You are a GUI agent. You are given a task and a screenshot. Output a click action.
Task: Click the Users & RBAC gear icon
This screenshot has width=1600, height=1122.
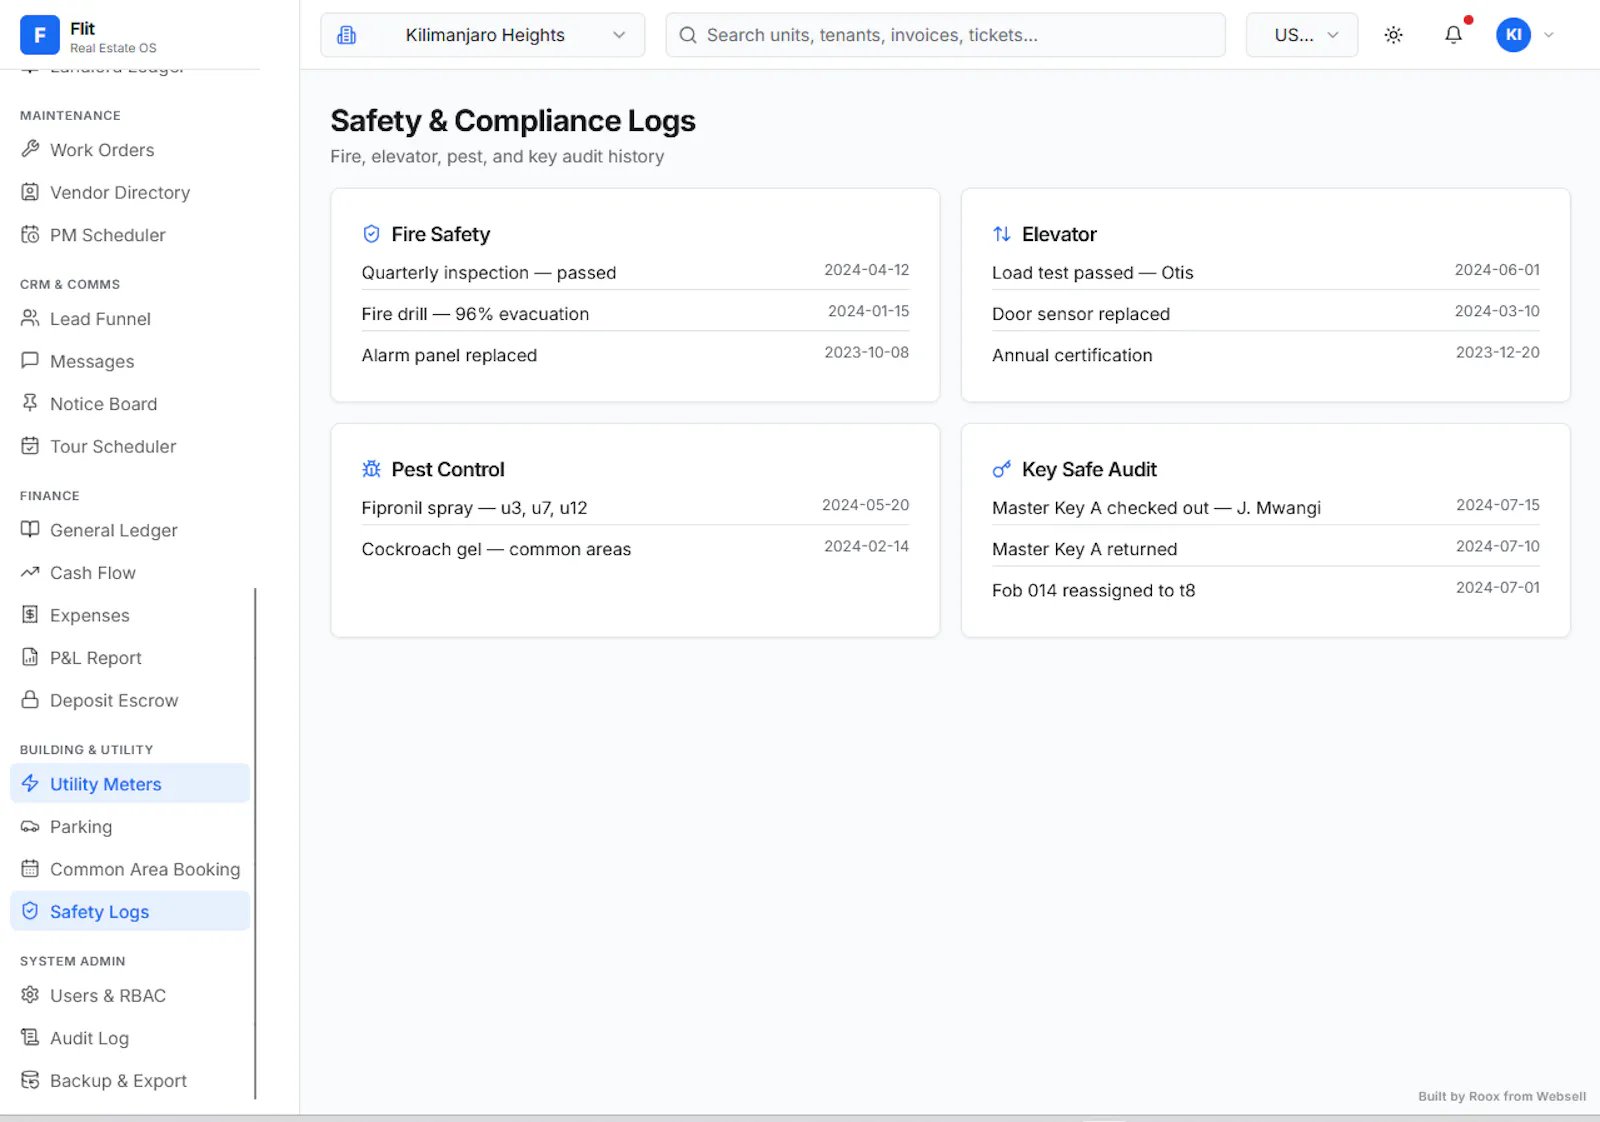click(x=30, y=995)
